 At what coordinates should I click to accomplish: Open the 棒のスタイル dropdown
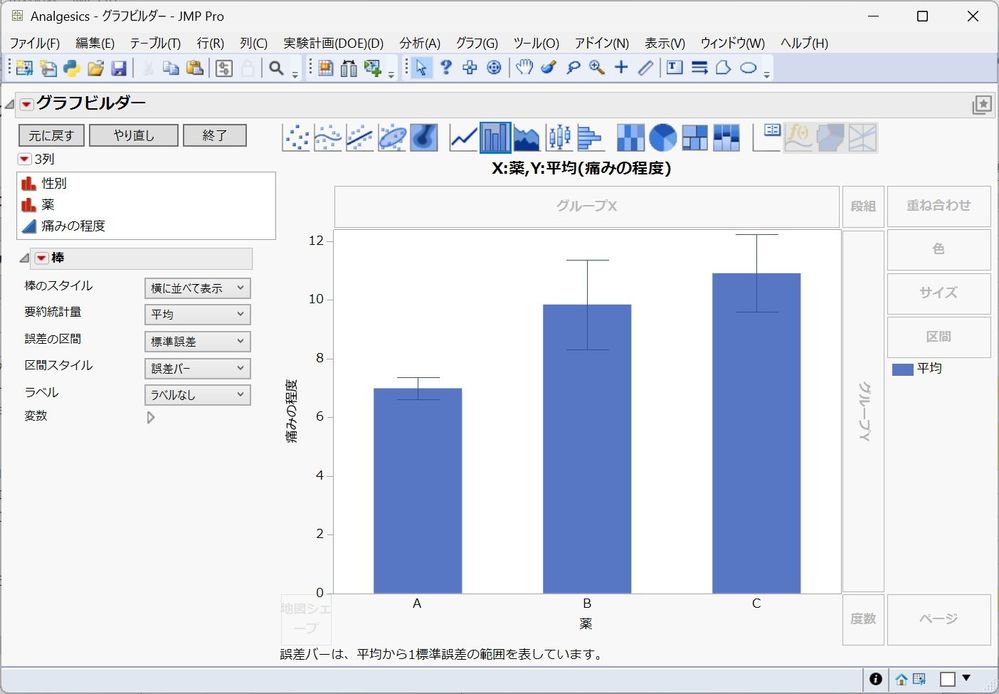(x=198, y=288)
